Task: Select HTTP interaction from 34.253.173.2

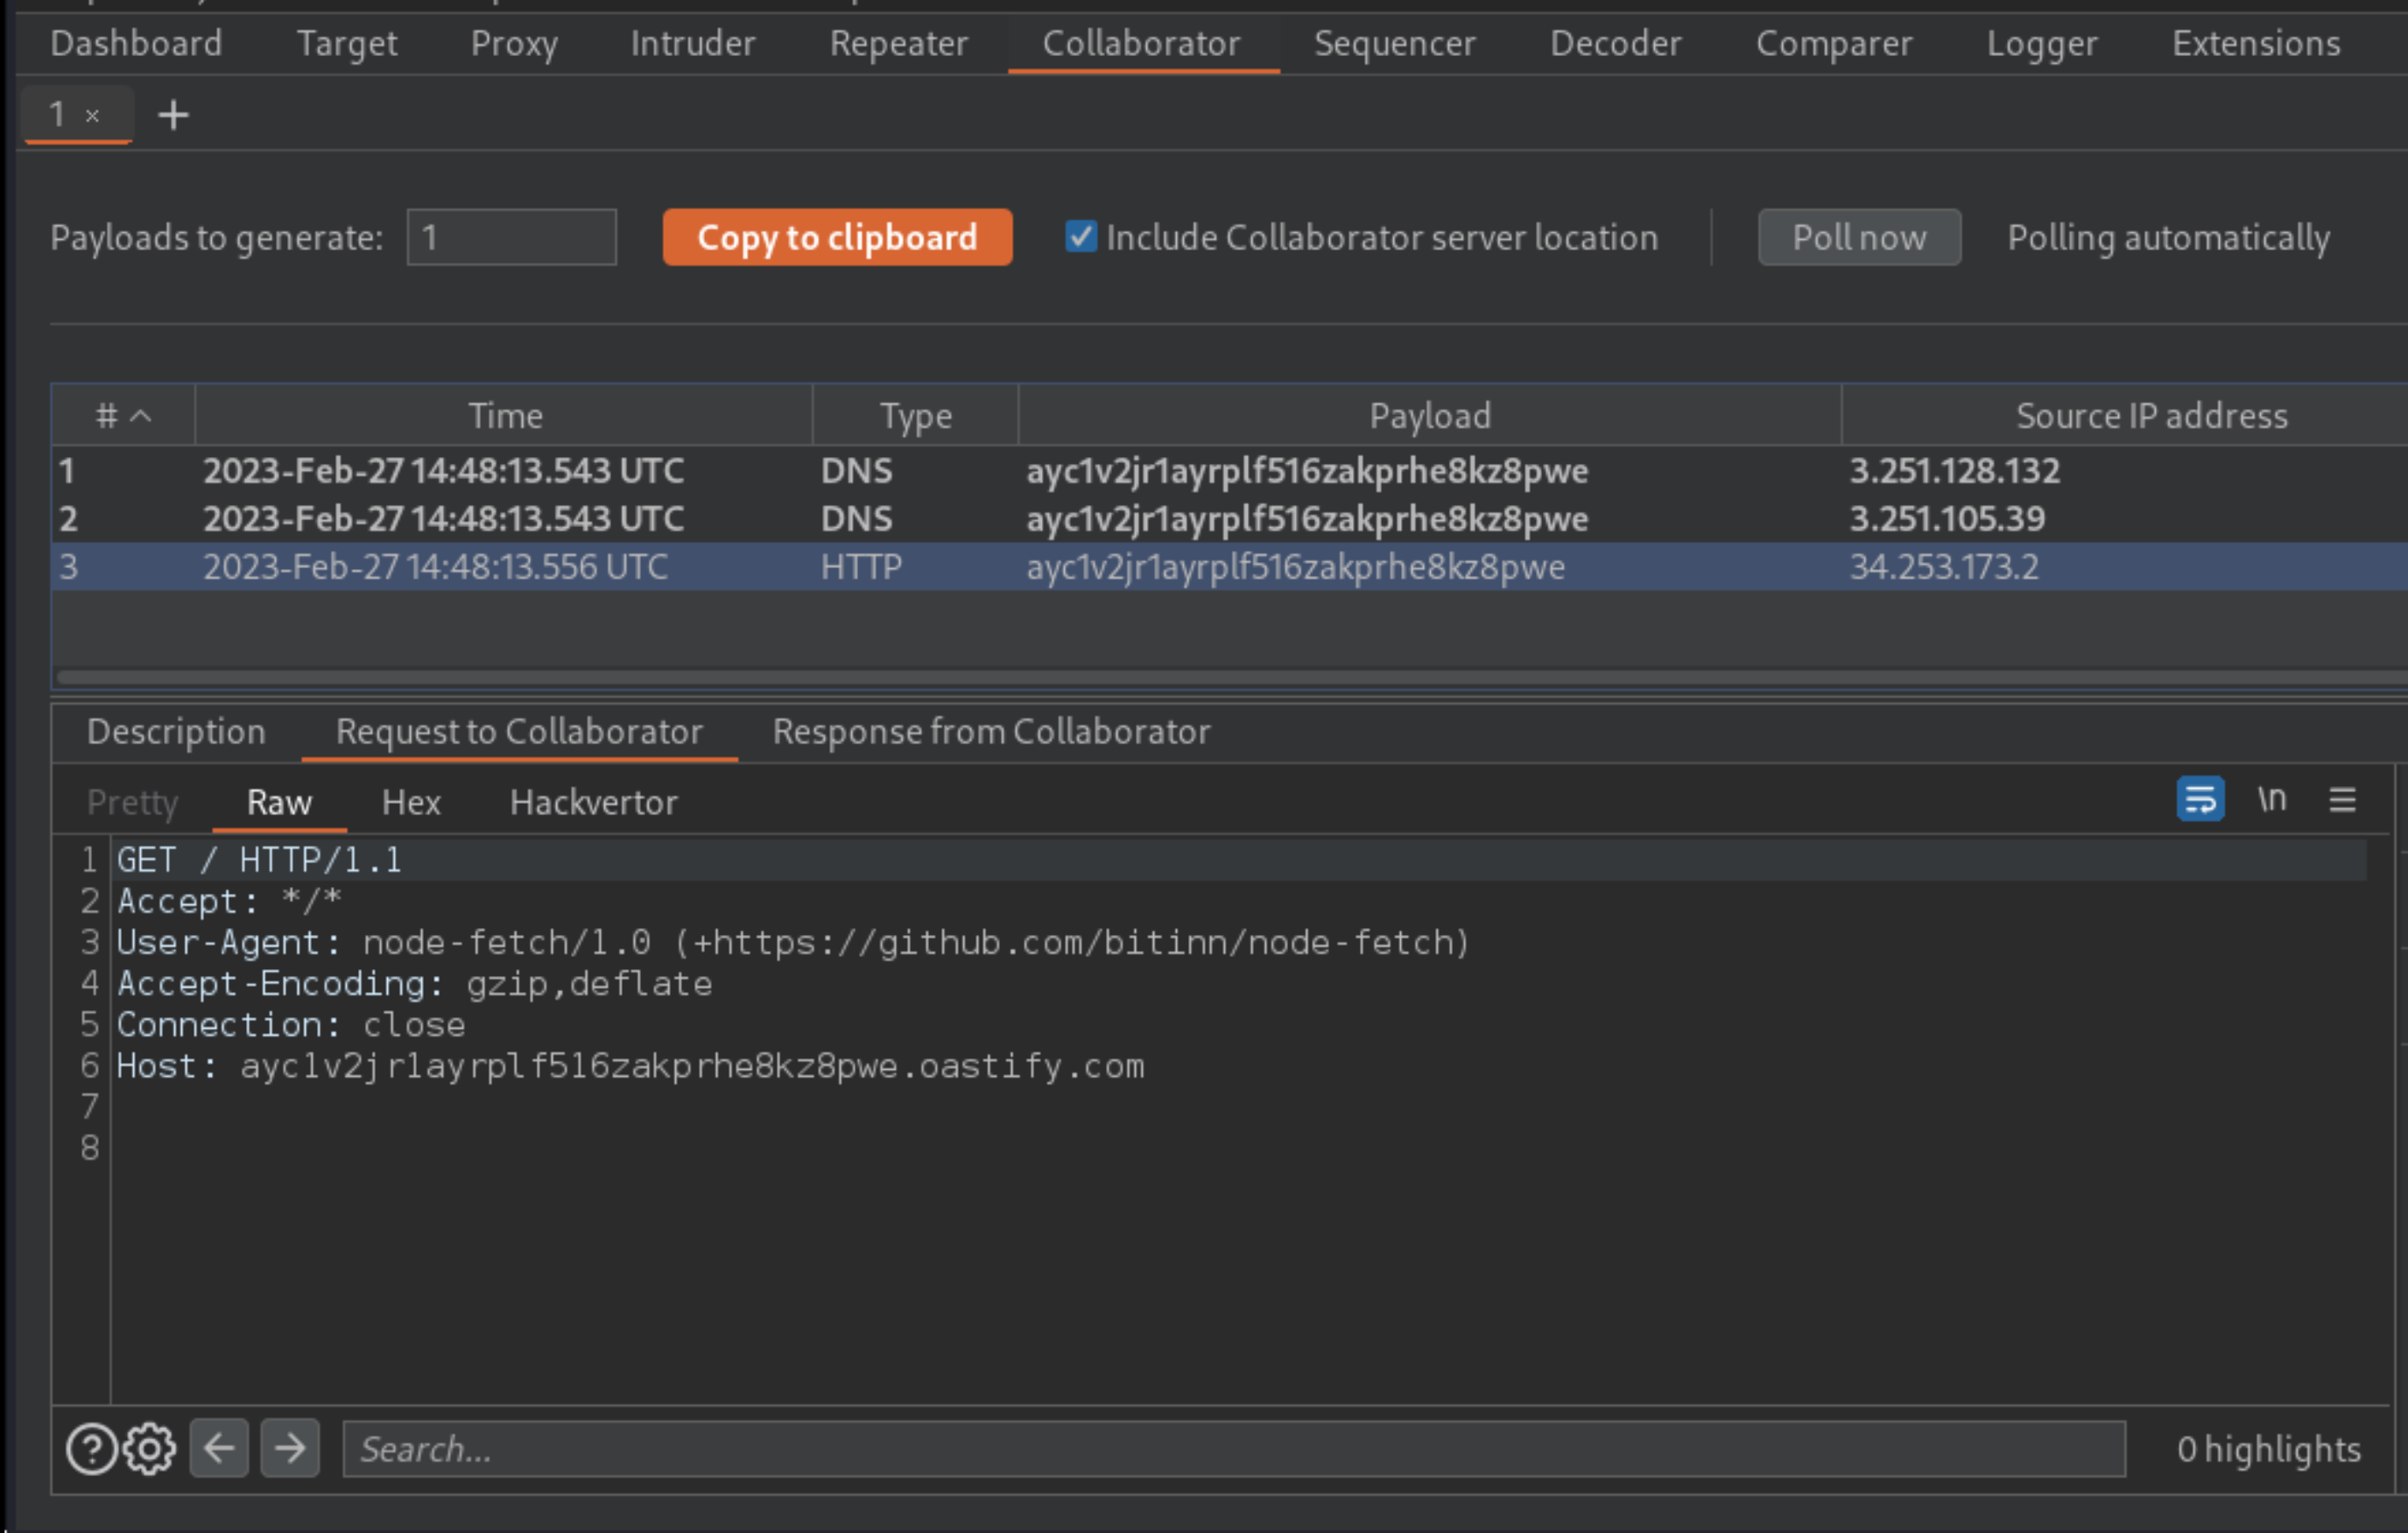Action: pos(1230,566)
